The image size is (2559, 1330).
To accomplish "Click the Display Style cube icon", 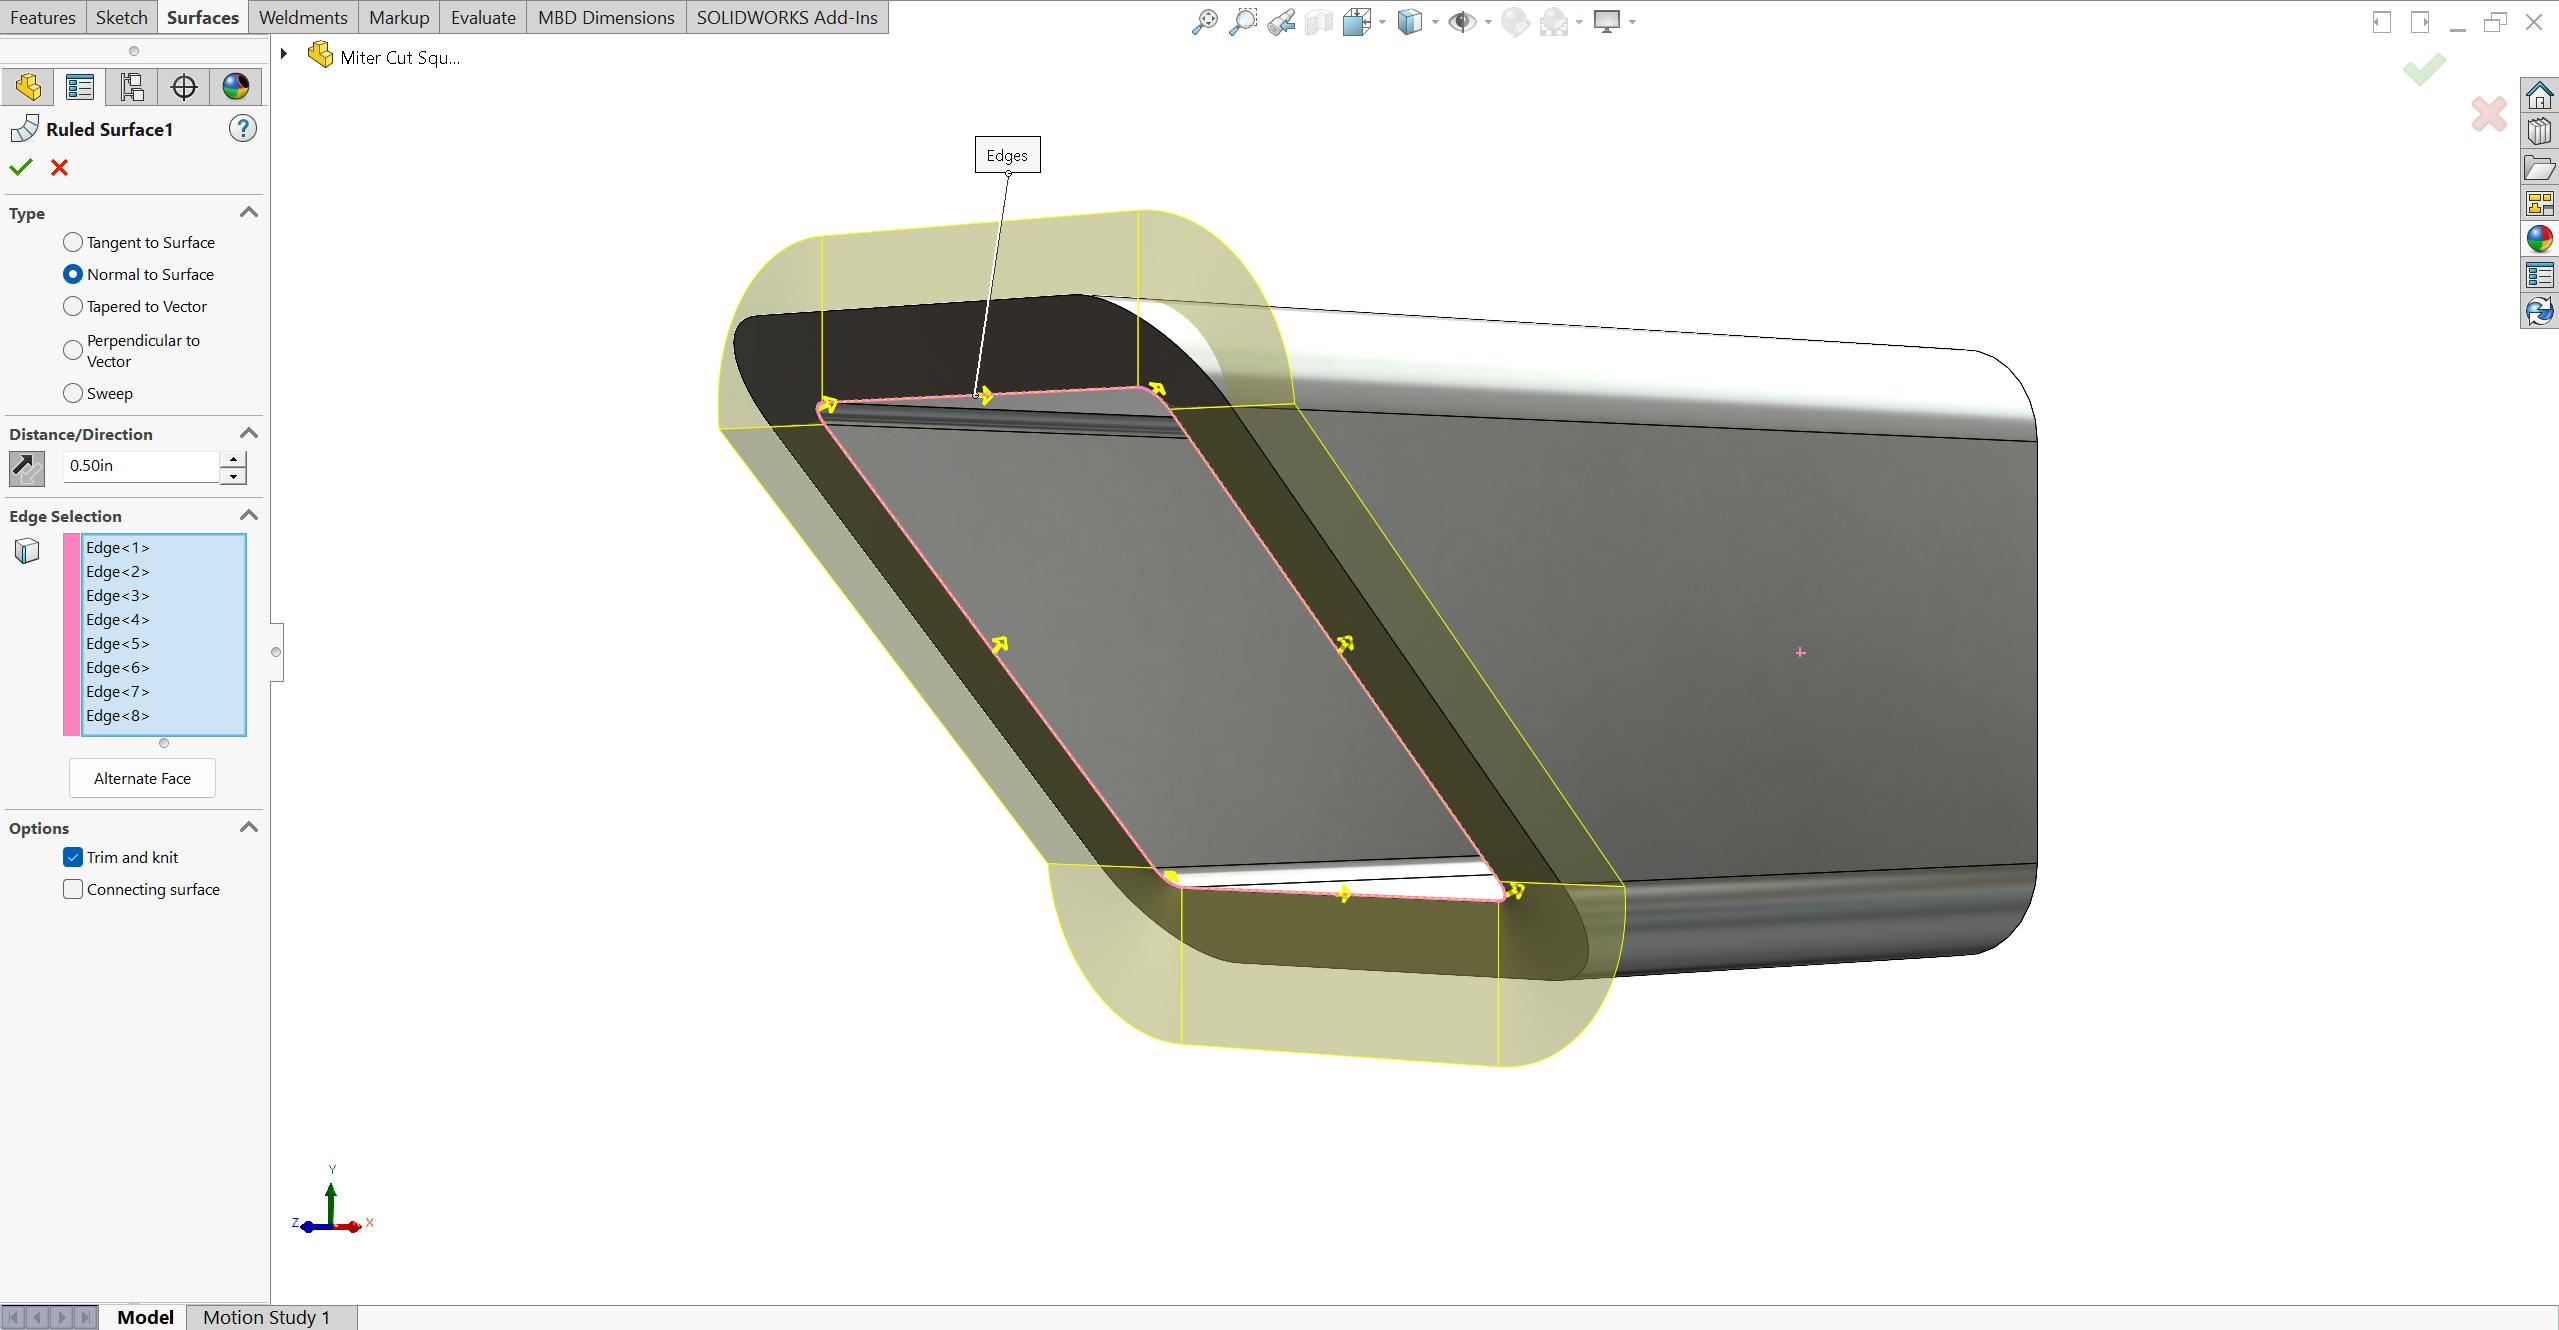I will click(1411, 21).
